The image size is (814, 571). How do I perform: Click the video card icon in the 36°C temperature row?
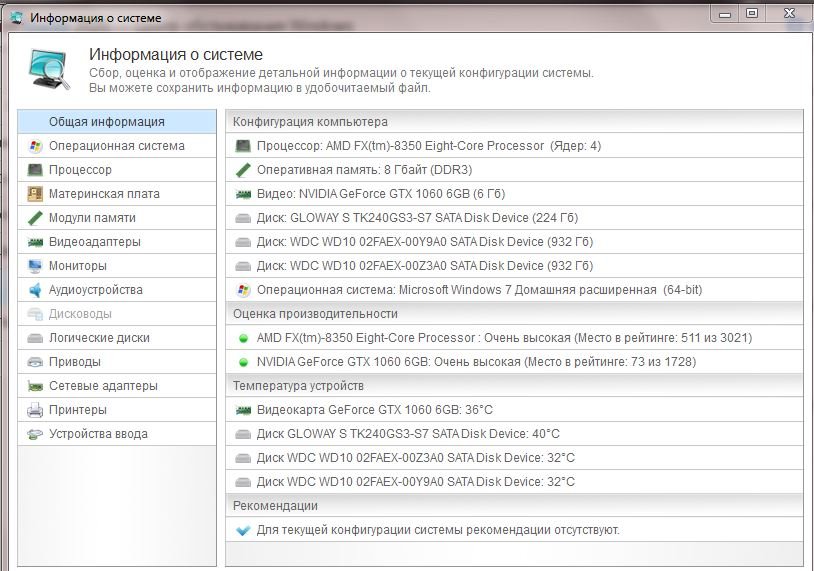[x=242, y=410]
